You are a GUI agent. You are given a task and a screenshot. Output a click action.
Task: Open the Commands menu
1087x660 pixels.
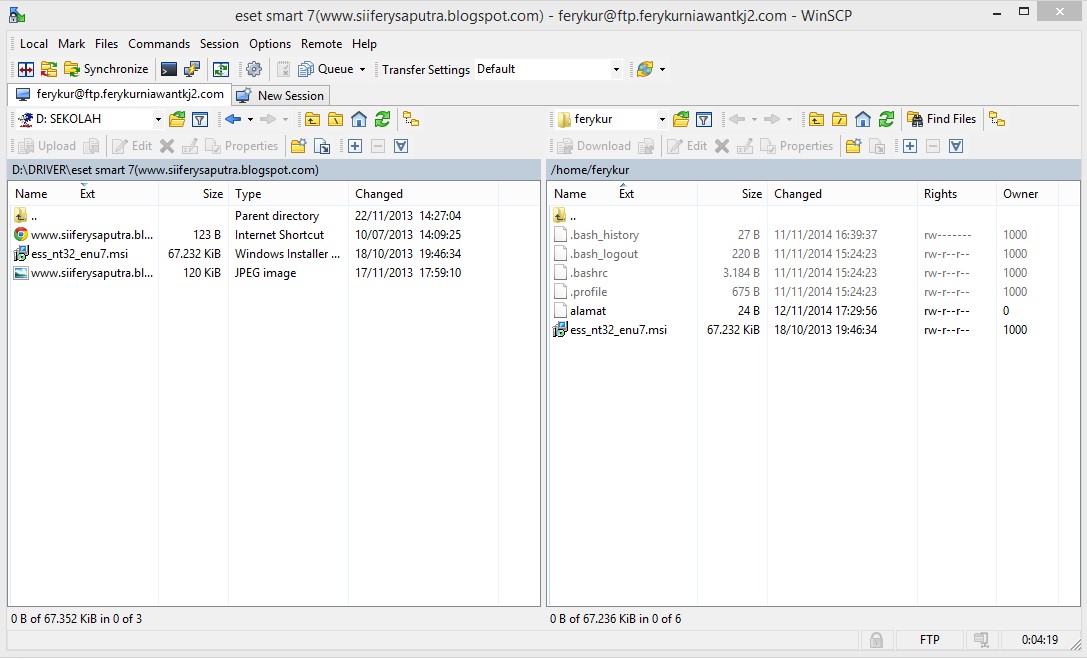[x=159, y=44]
